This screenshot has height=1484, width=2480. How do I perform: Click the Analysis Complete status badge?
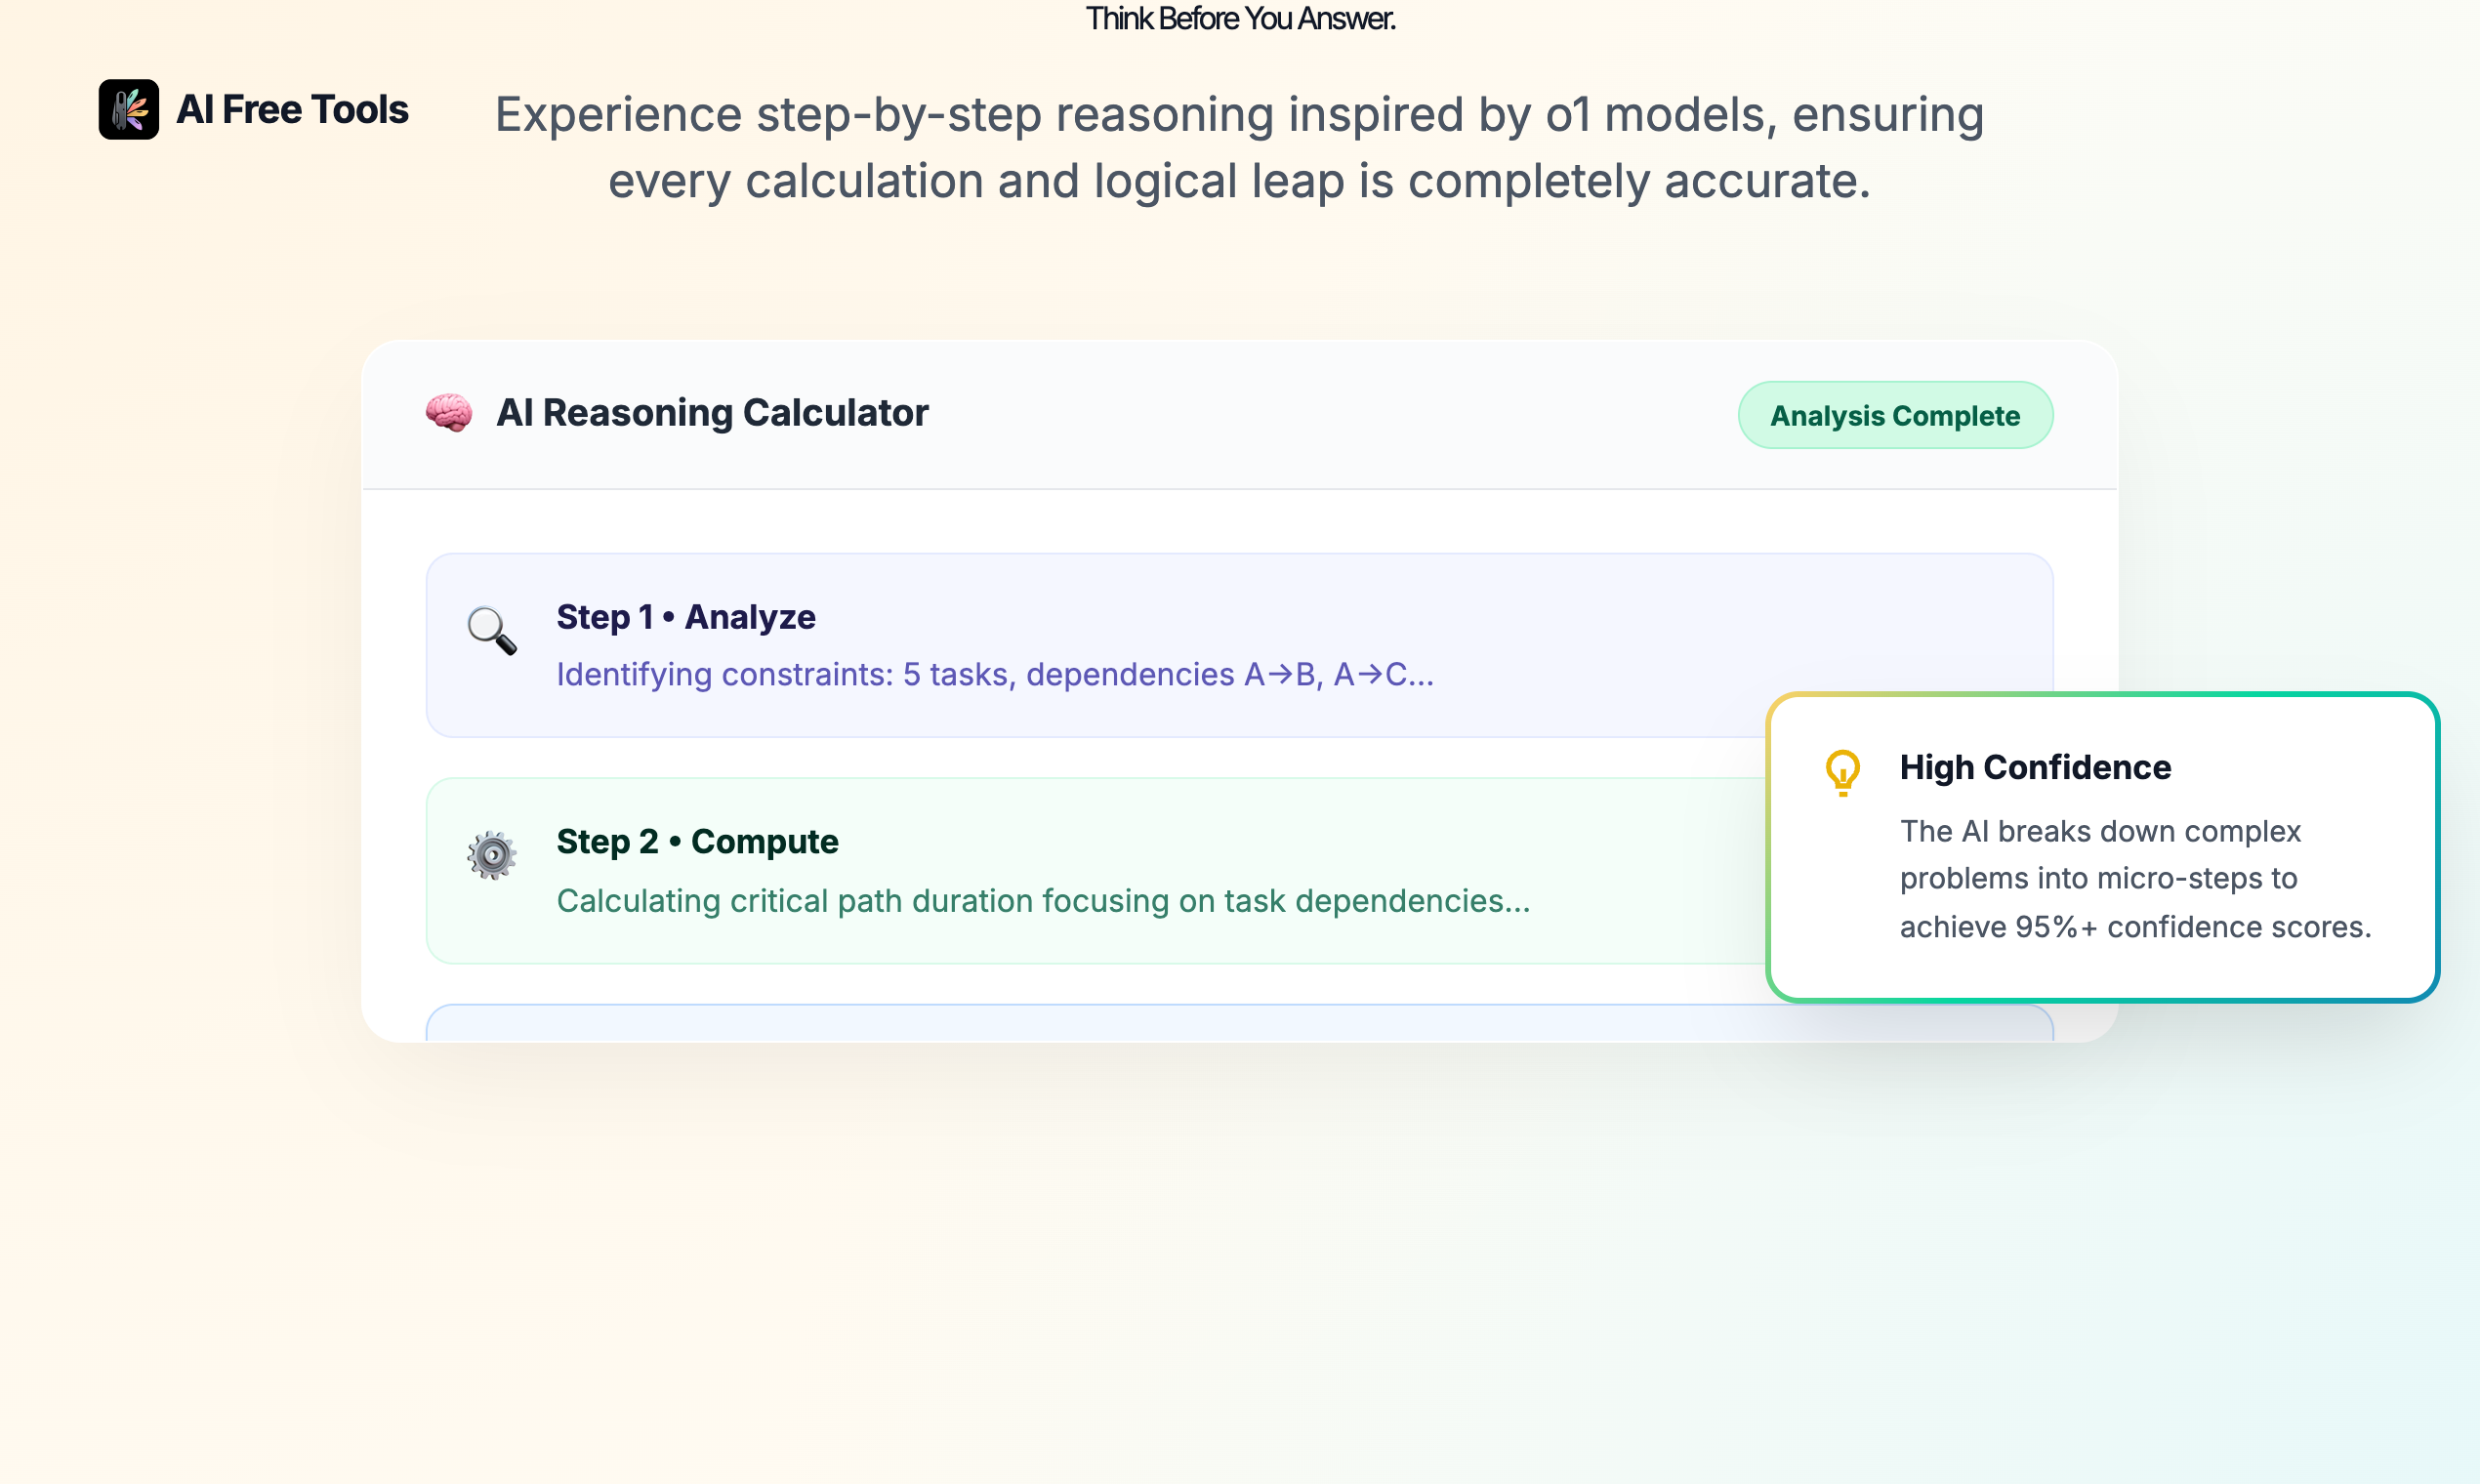click(x=1894, y=414)
